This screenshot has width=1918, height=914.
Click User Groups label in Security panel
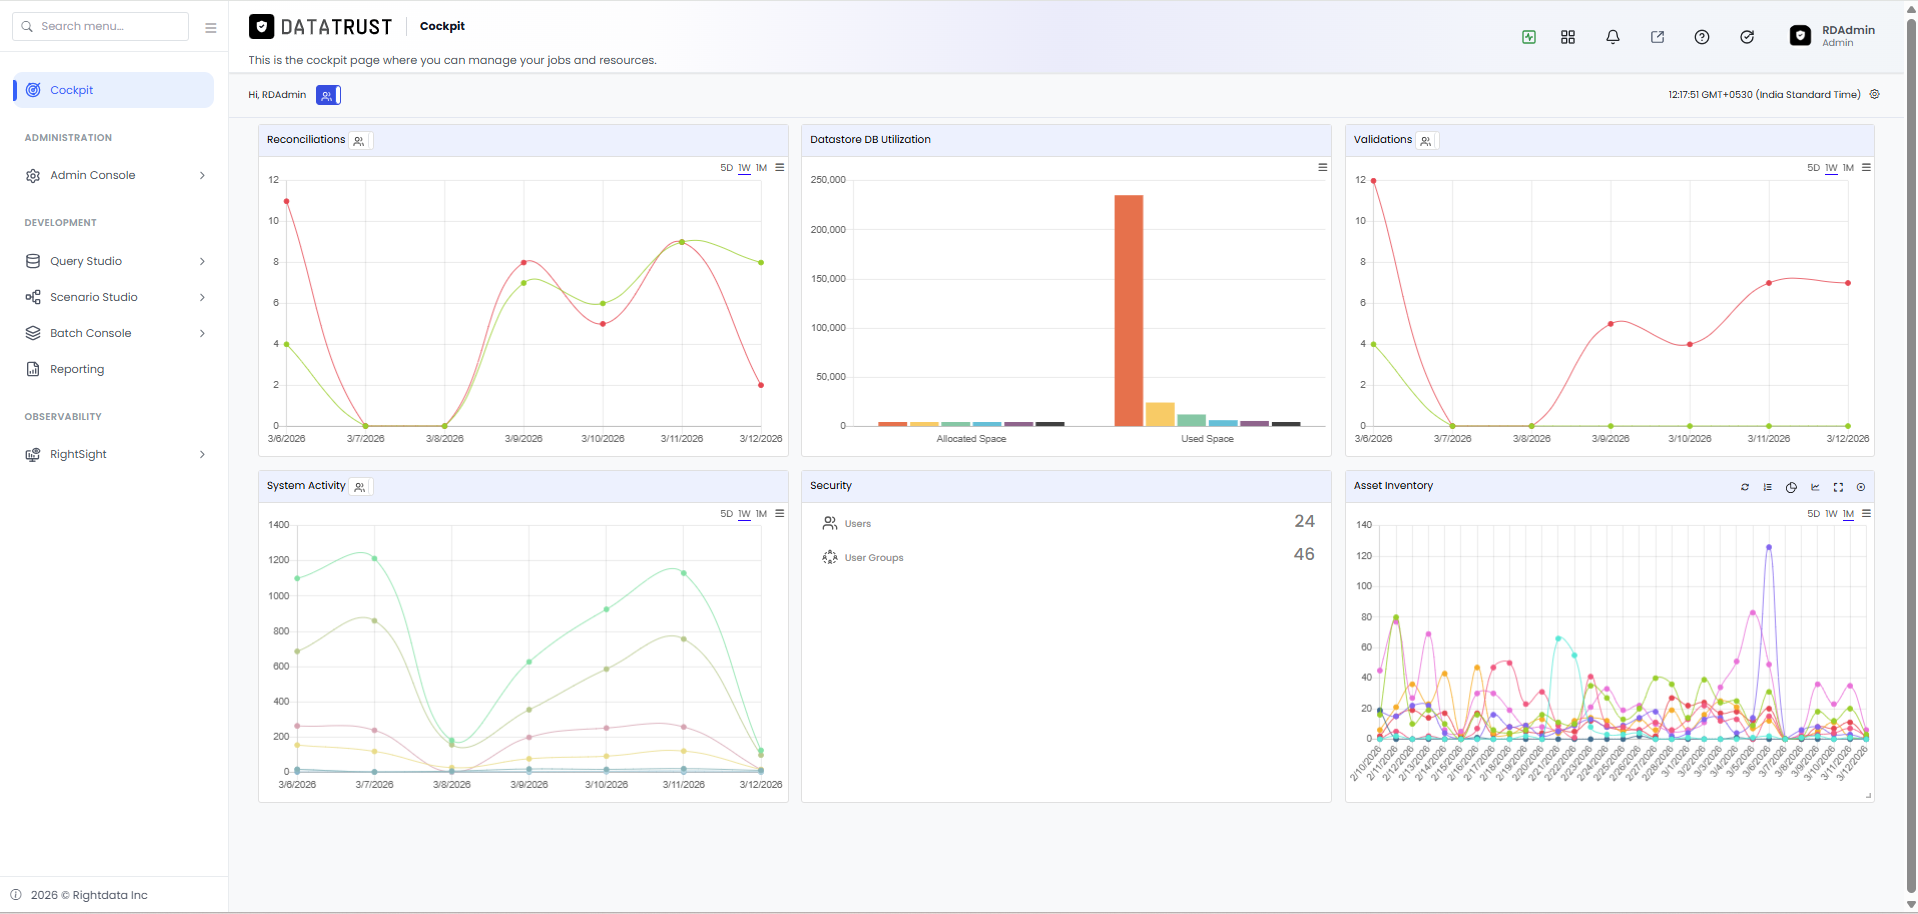click(x=873, y=558)
